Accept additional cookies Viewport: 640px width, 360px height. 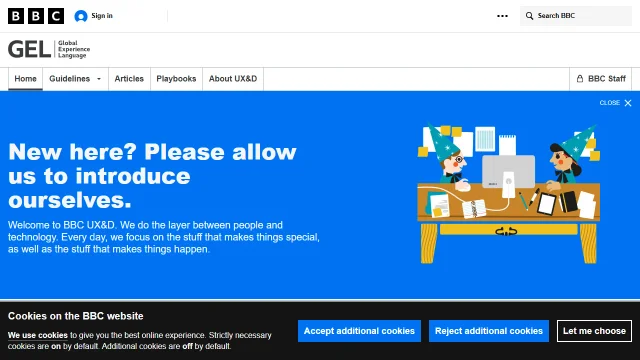click(x=359, y=331)
